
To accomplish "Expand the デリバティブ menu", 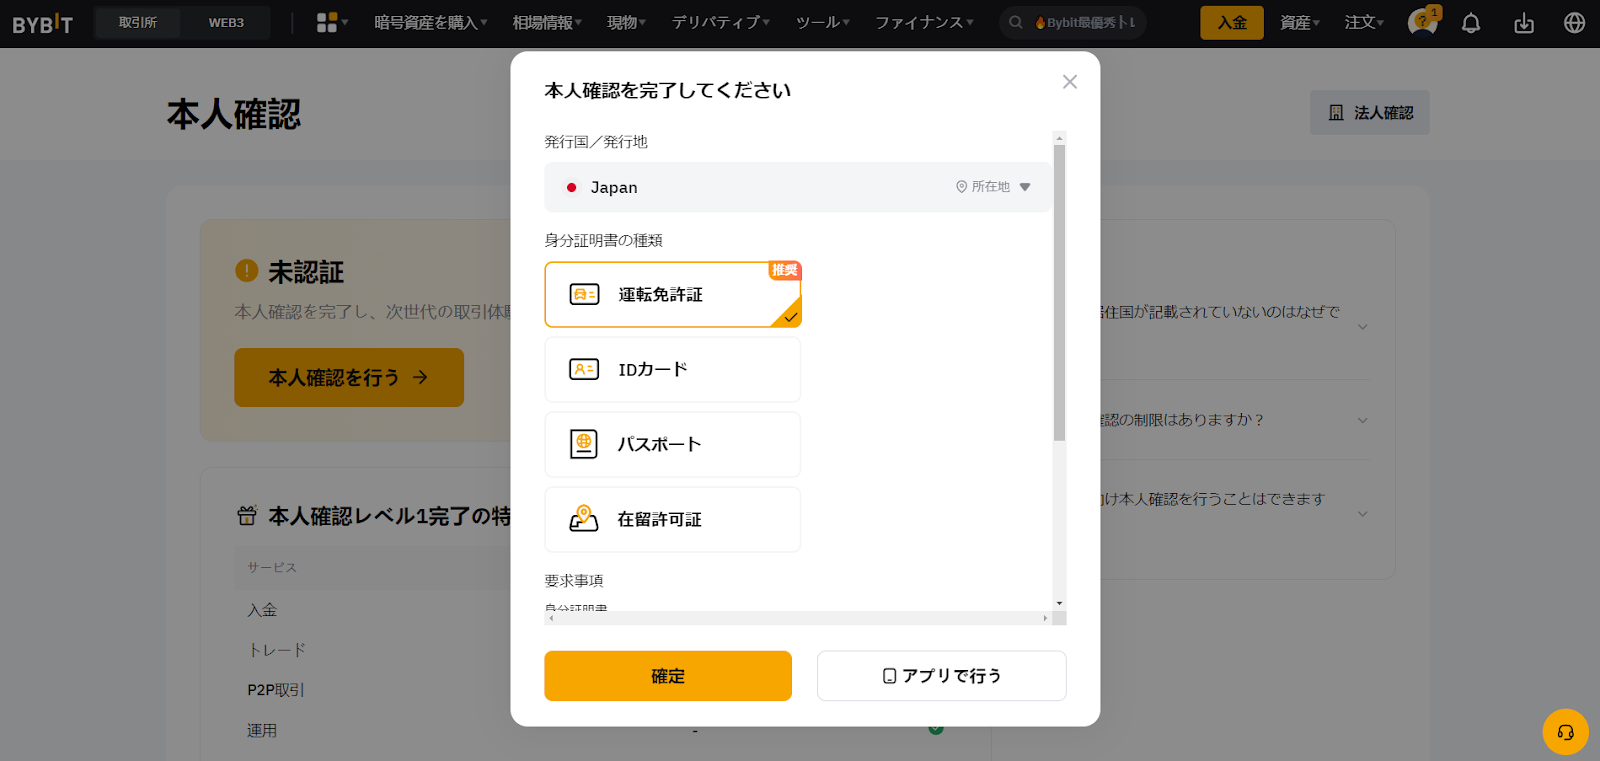I will coord(721,22).
